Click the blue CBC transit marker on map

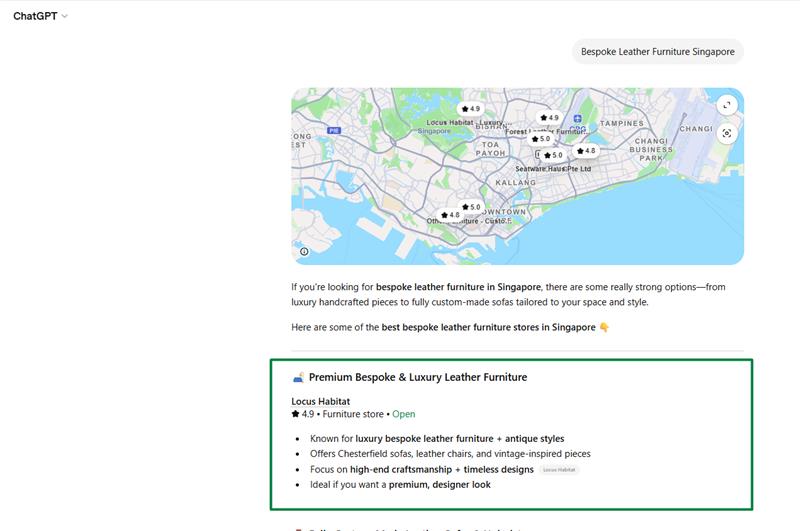tap(577, 118)
